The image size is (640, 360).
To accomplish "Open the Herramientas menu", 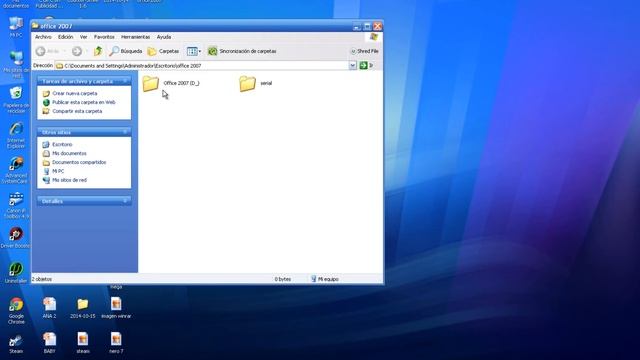I will tap(136, 37).
